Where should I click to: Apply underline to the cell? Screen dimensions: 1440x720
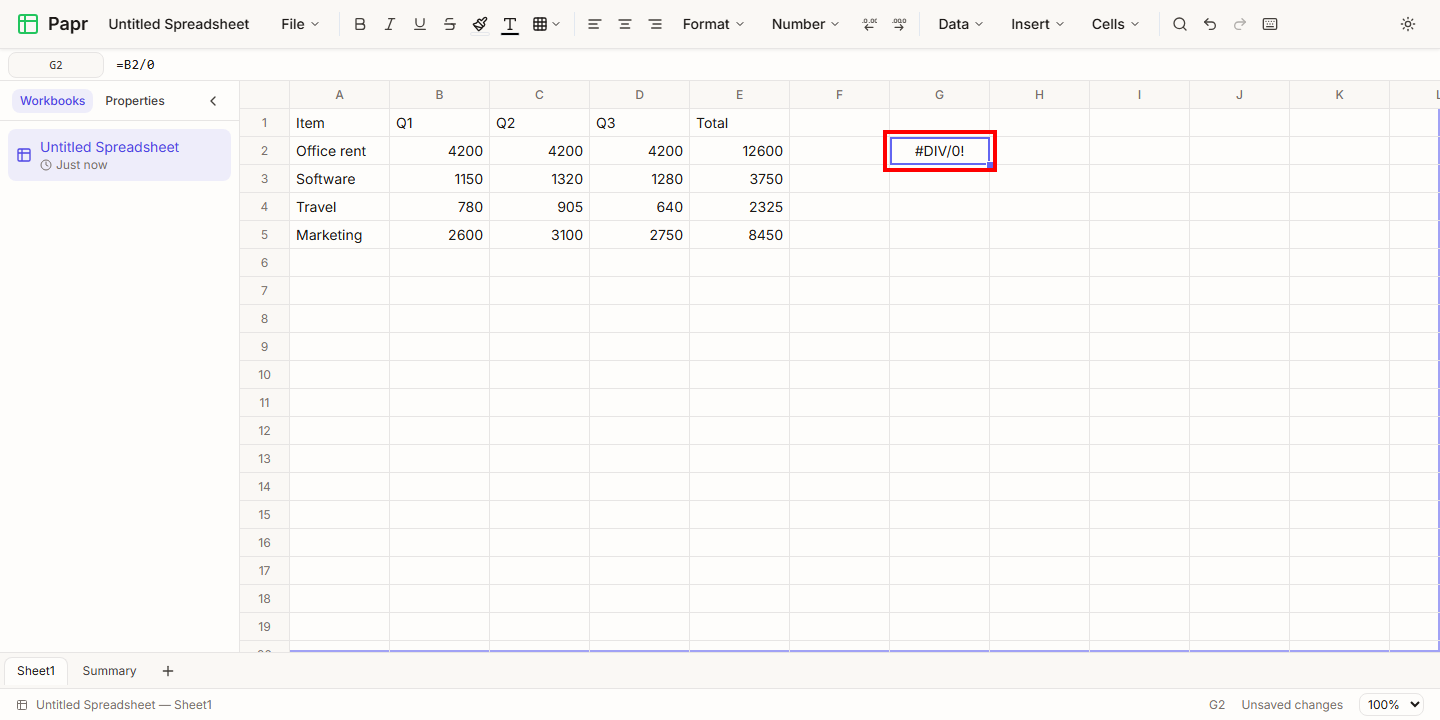coord(420,24)
